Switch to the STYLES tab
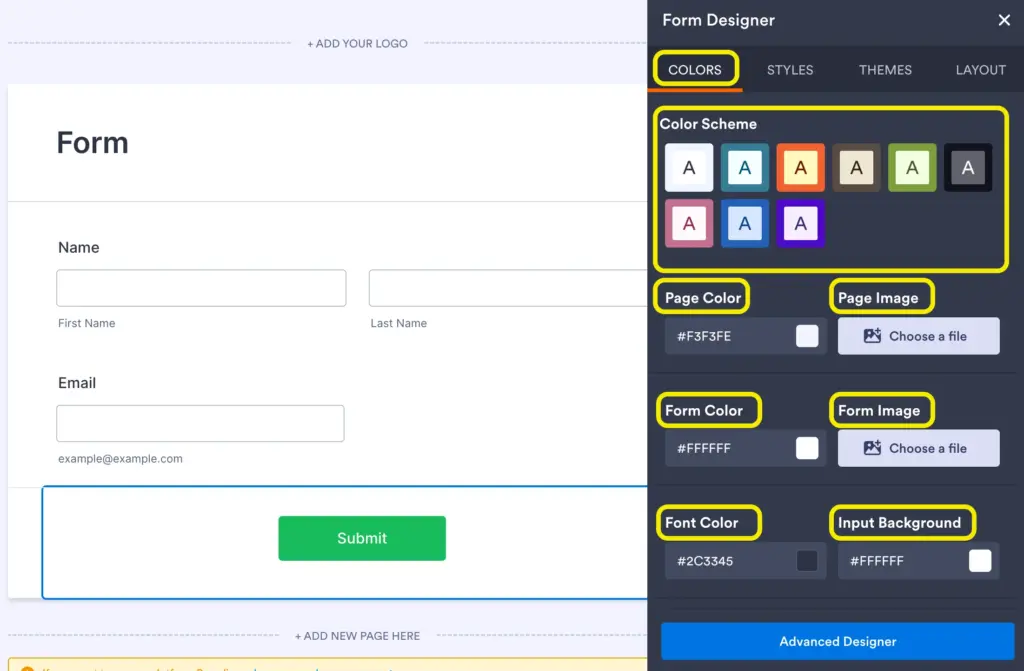The image size is (1024, 671). click(x=789, y=69)
